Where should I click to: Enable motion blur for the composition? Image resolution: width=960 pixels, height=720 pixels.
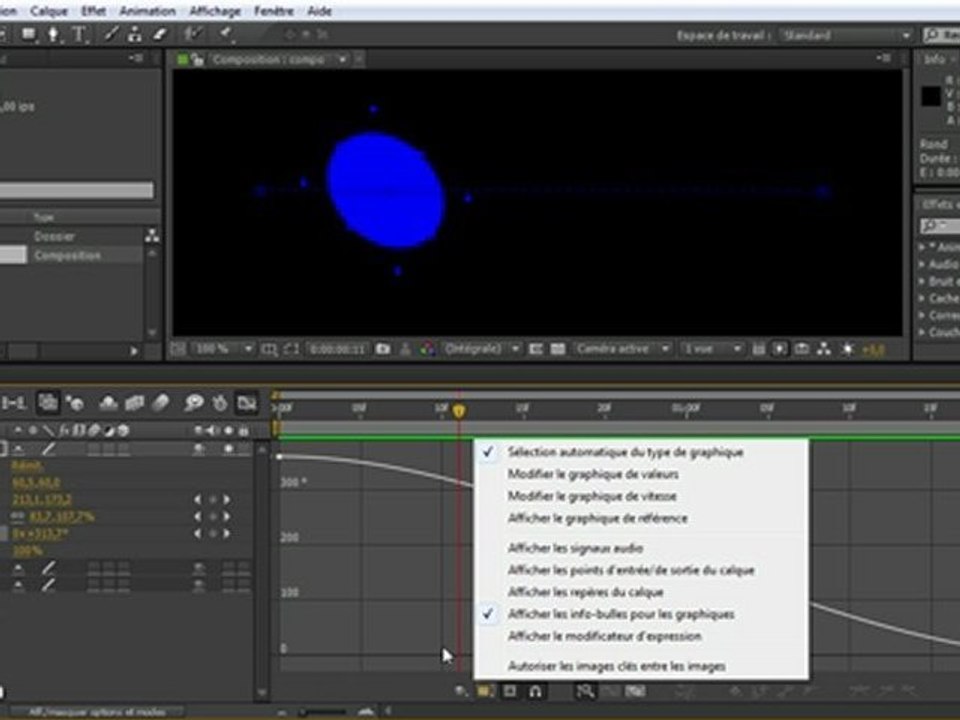tap(160, 403)
